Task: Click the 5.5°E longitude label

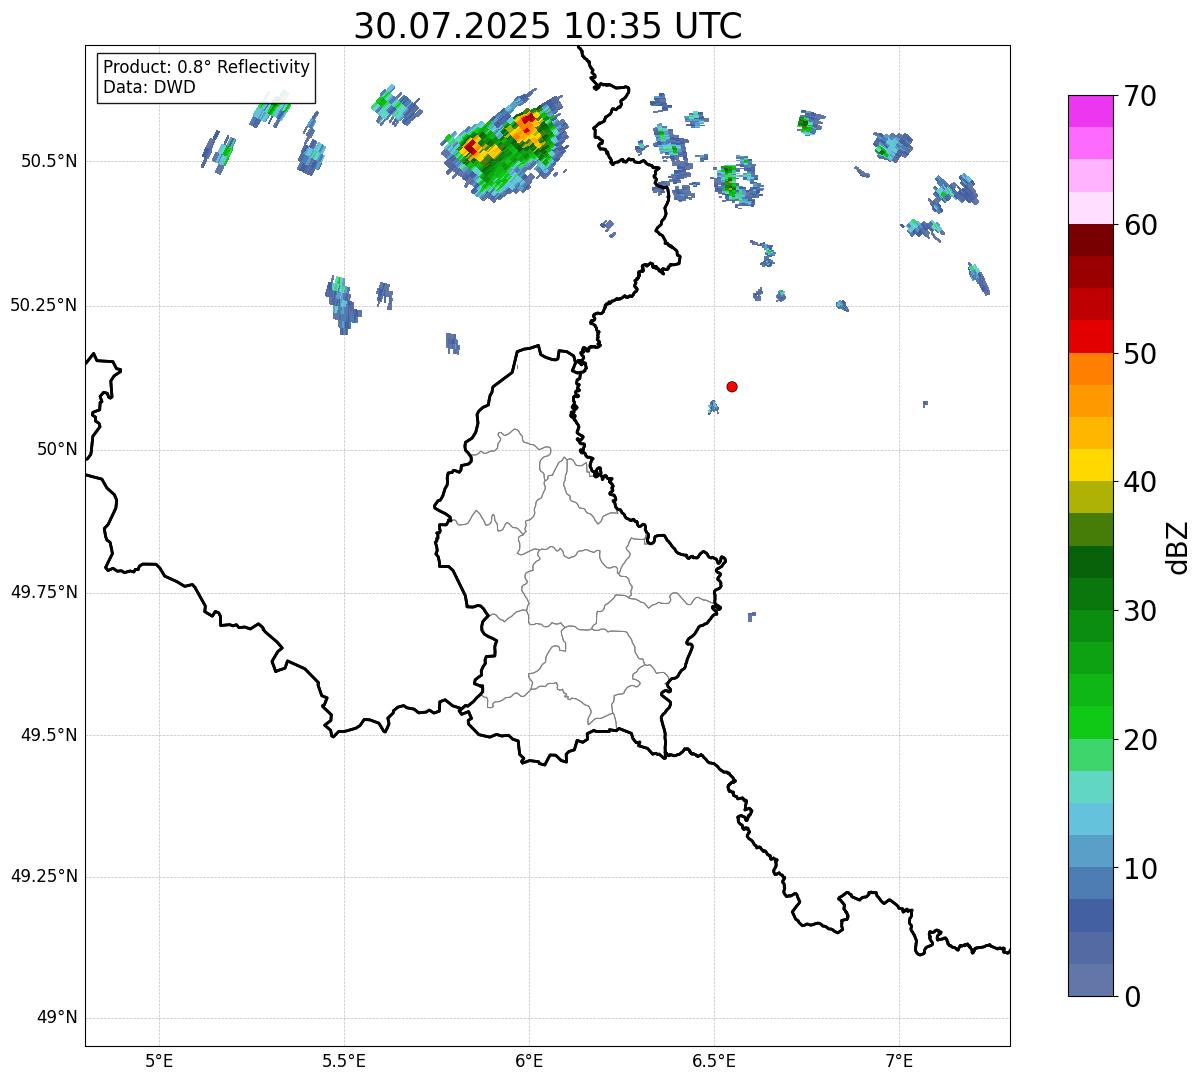Action: coord(344,1060)
